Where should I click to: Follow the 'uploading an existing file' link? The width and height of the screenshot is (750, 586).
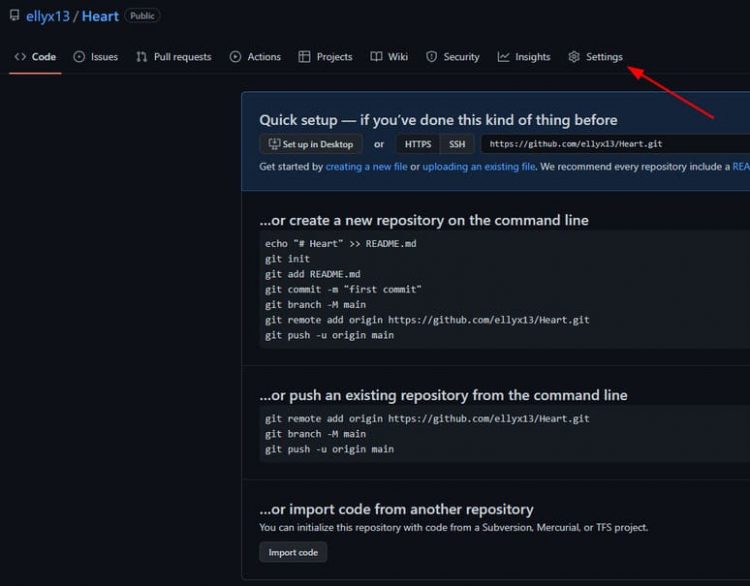tap(479, 167)
